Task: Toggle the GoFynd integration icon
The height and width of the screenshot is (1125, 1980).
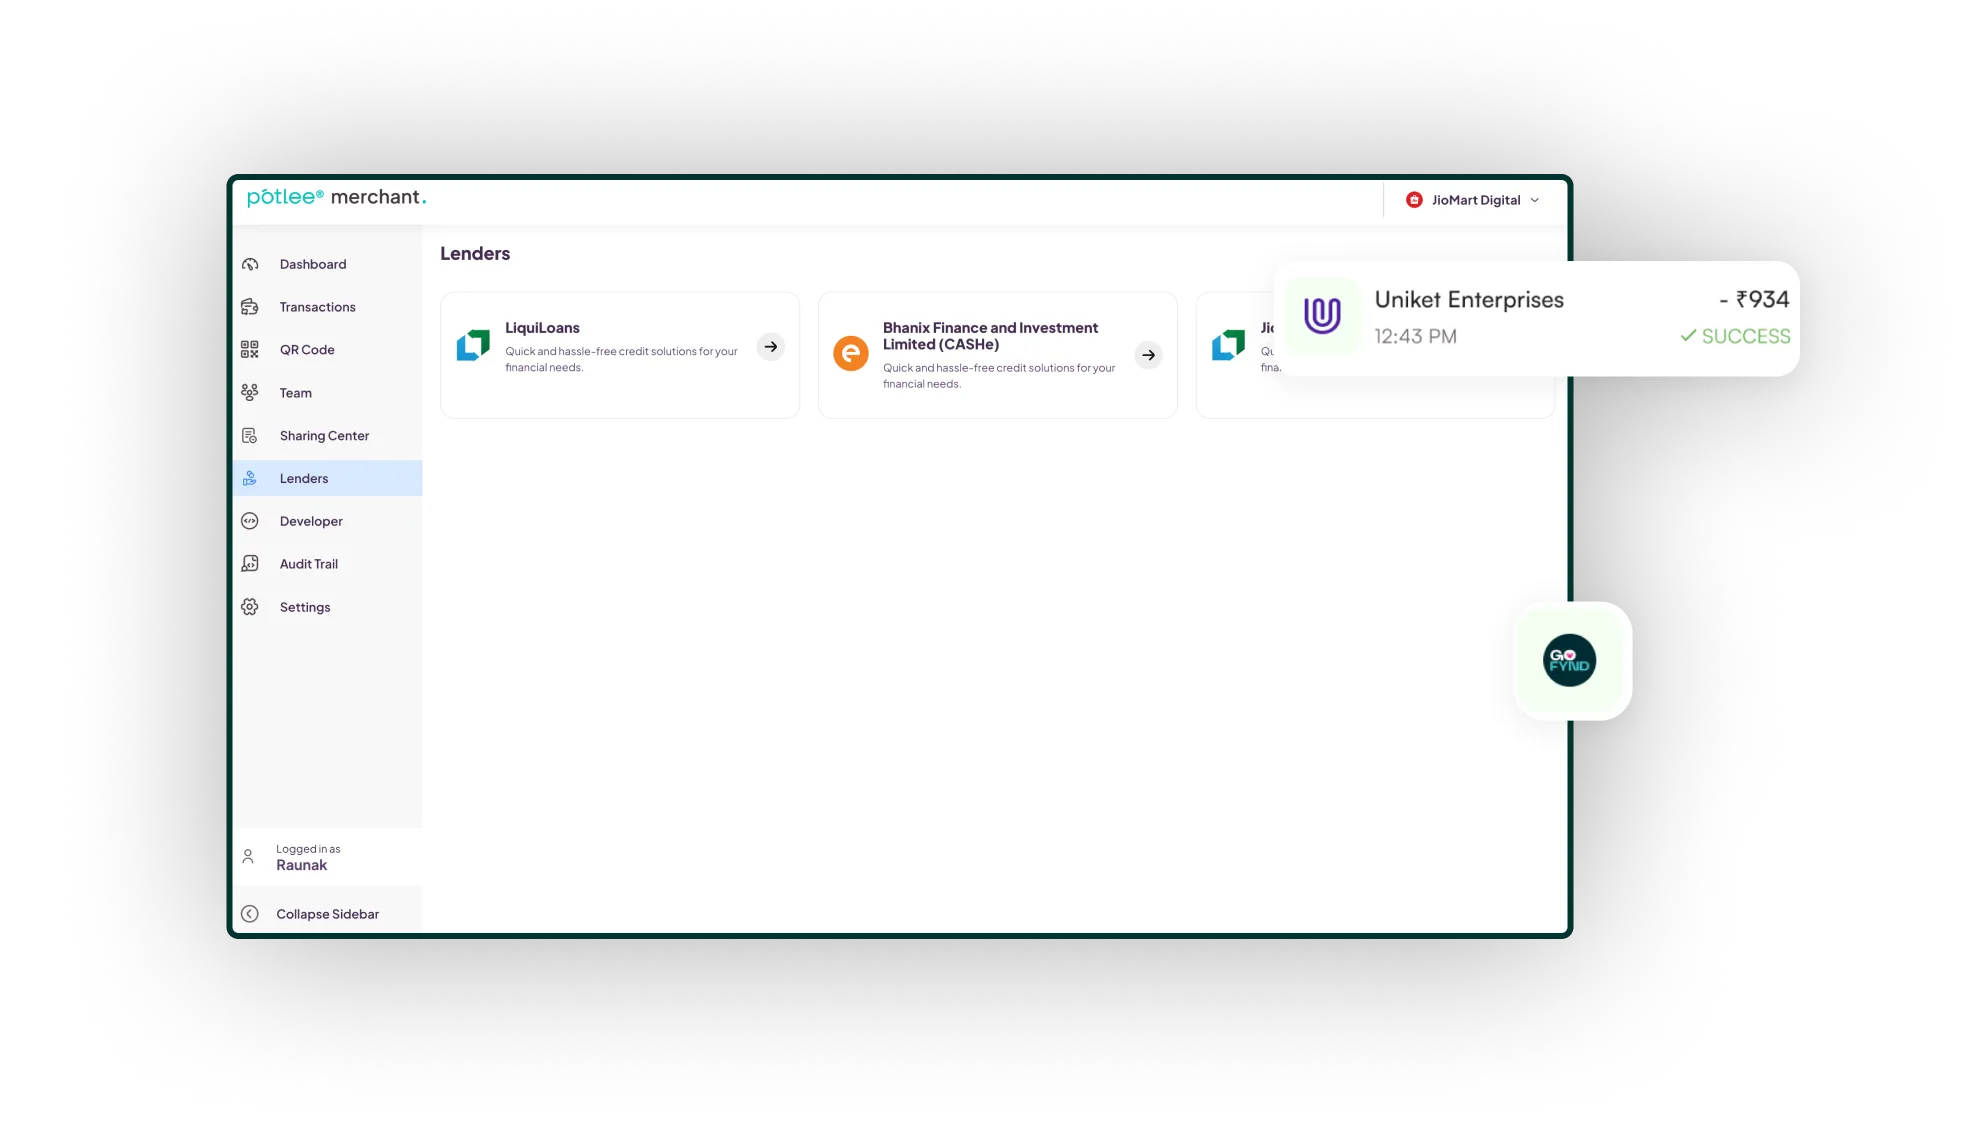Action: tap(1569, 660)
